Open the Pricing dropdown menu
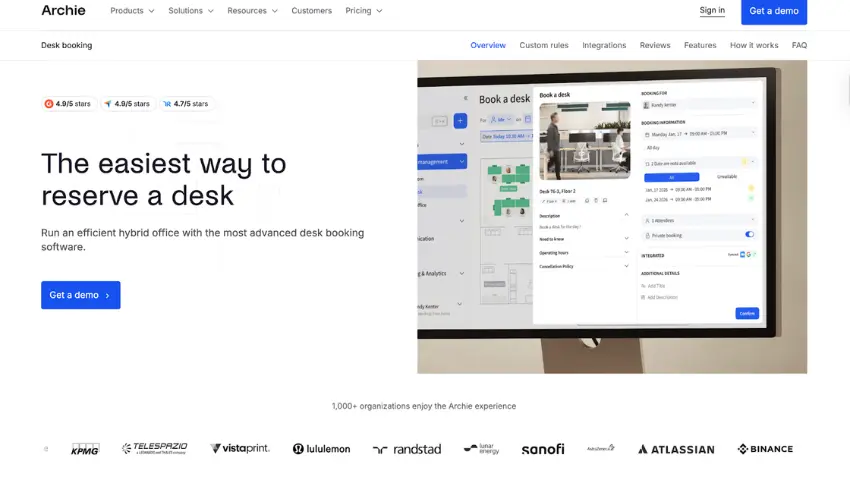The width and height of the screenshot is (850, 494). tap(364, 11)
